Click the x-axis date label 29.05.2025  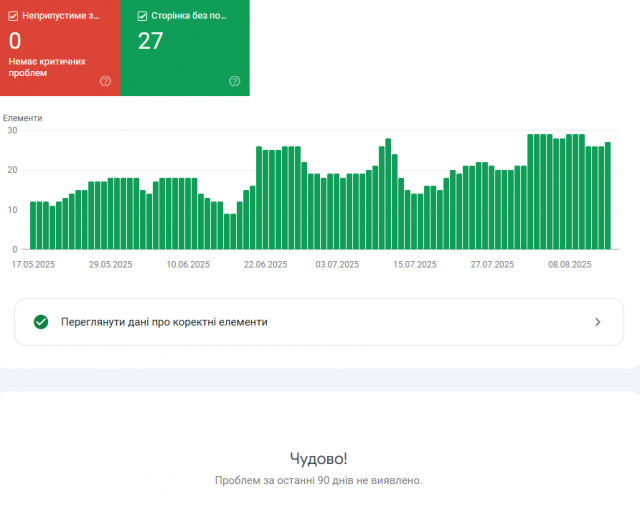click(x=111, y=265)
